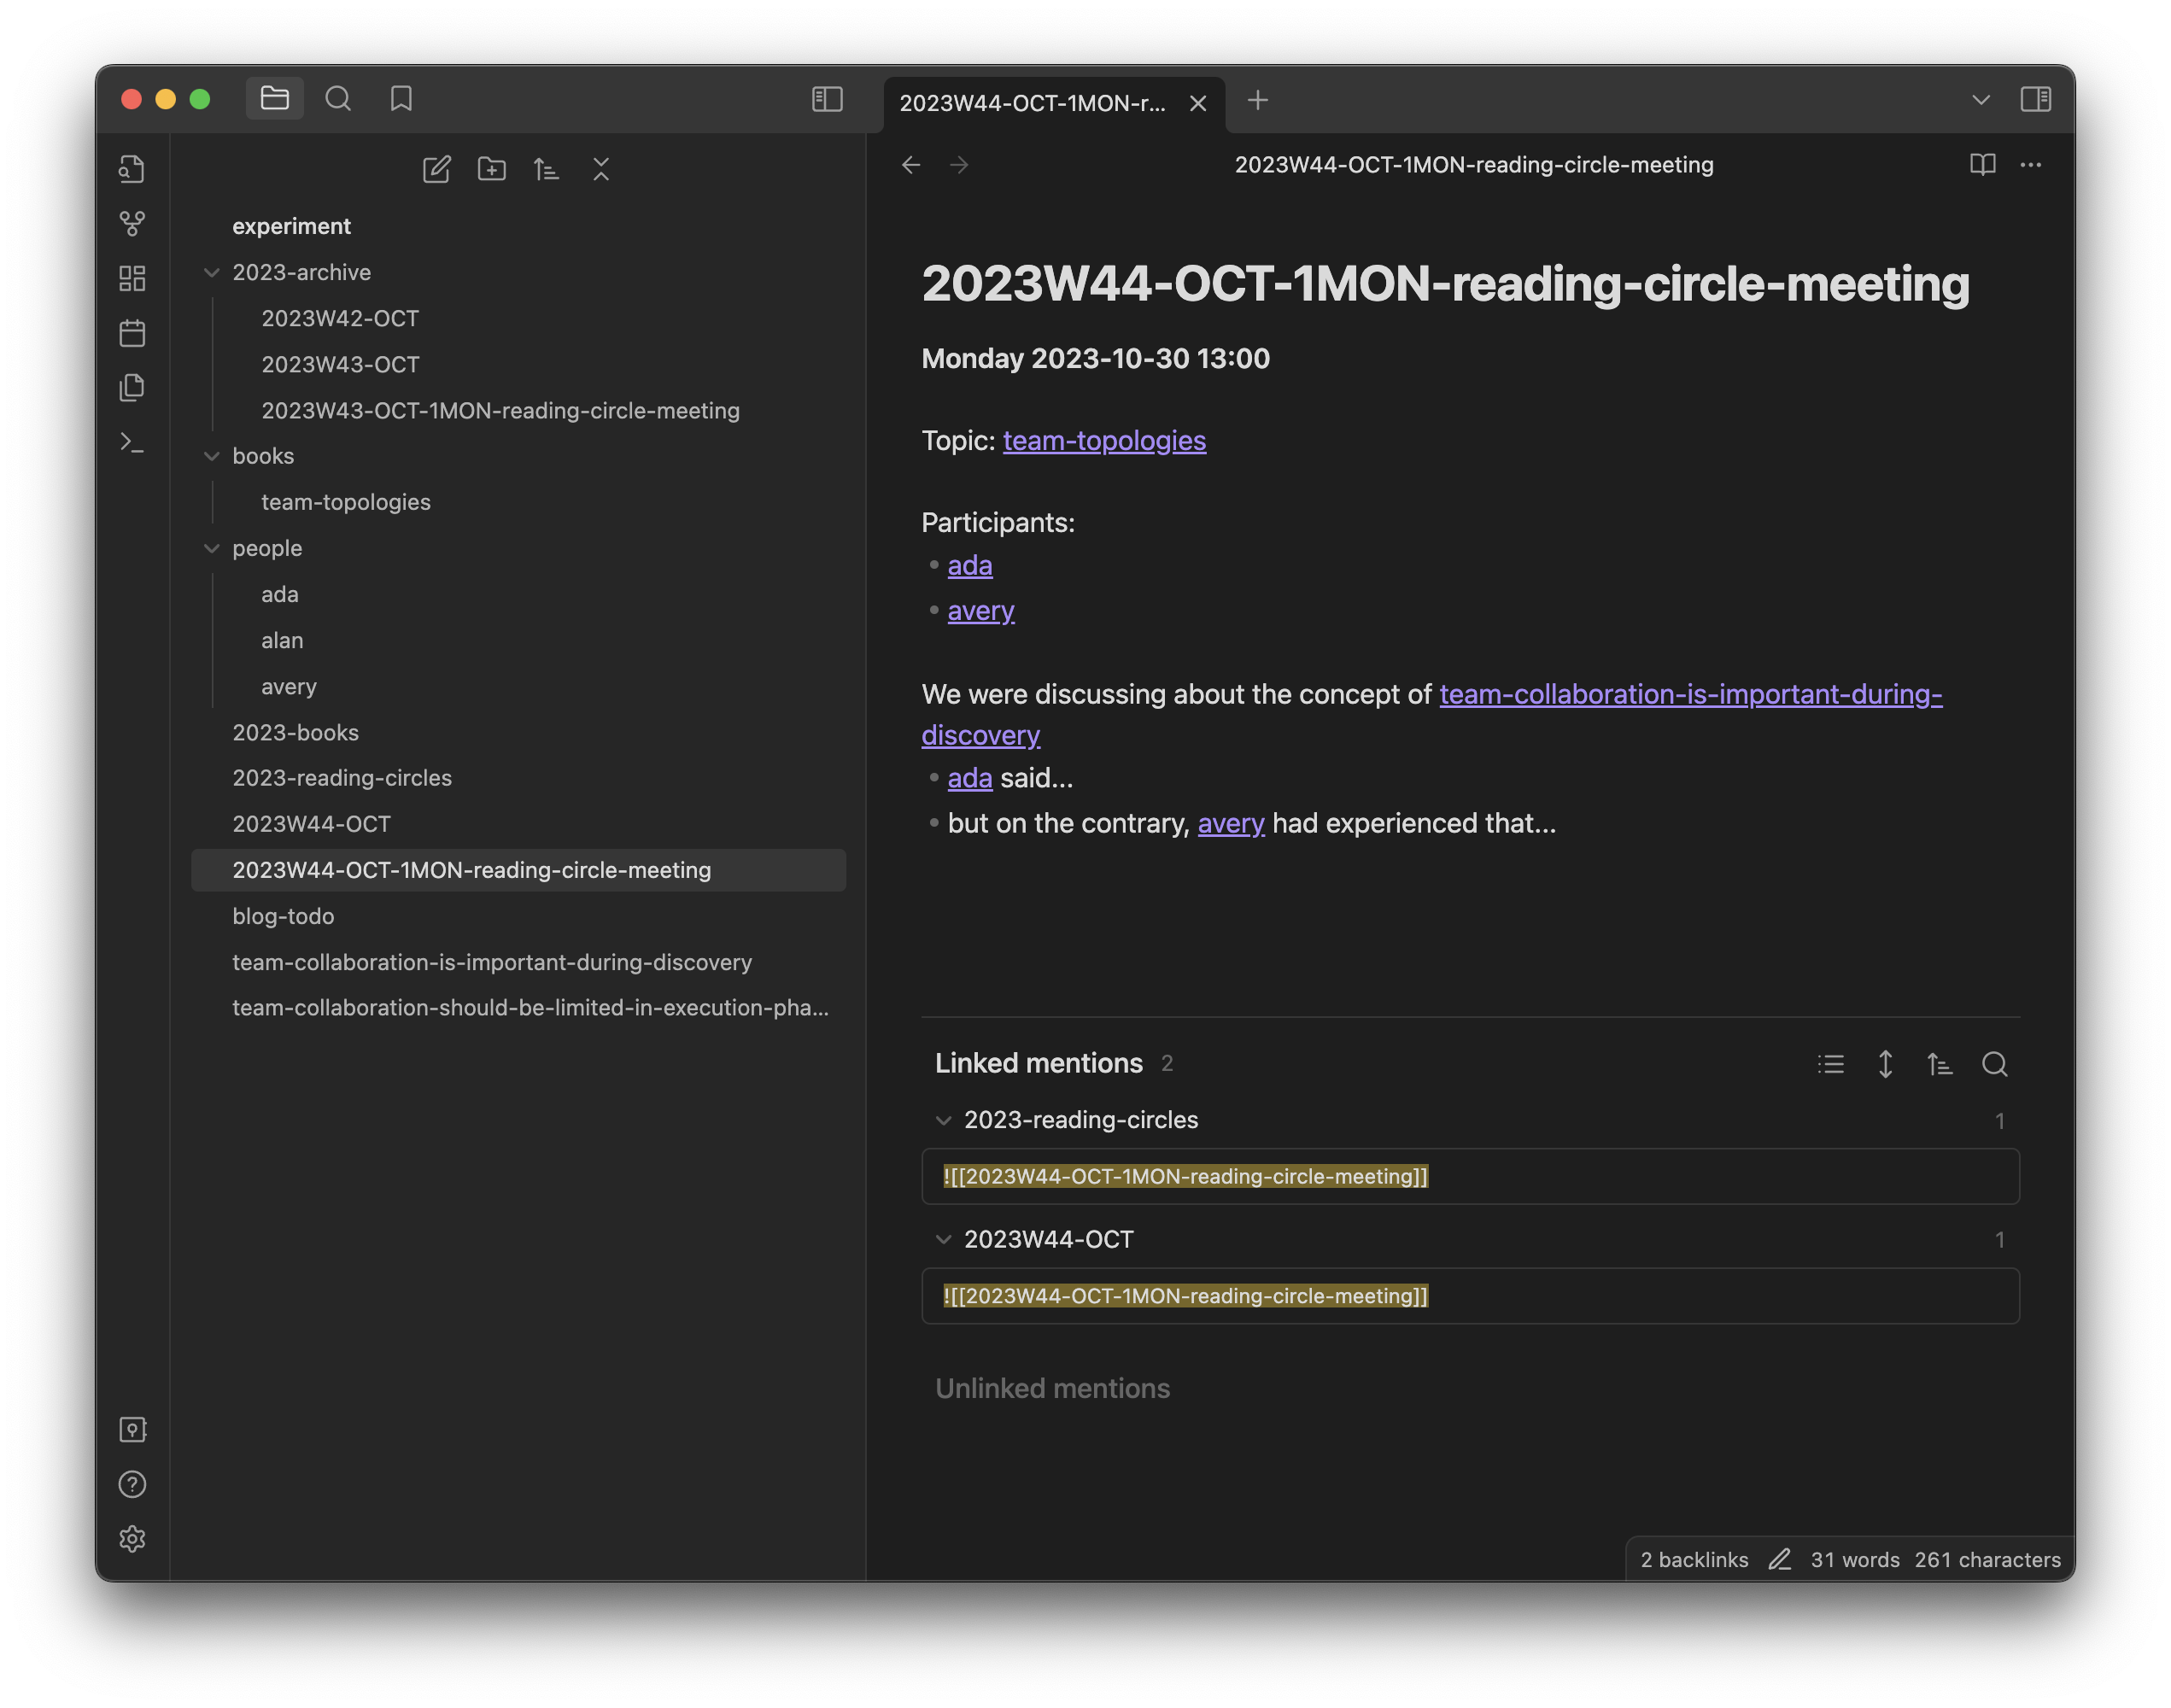Open today's daily note calendar icon
This screenshot has height=1708, width=2171.
(132, 333)
